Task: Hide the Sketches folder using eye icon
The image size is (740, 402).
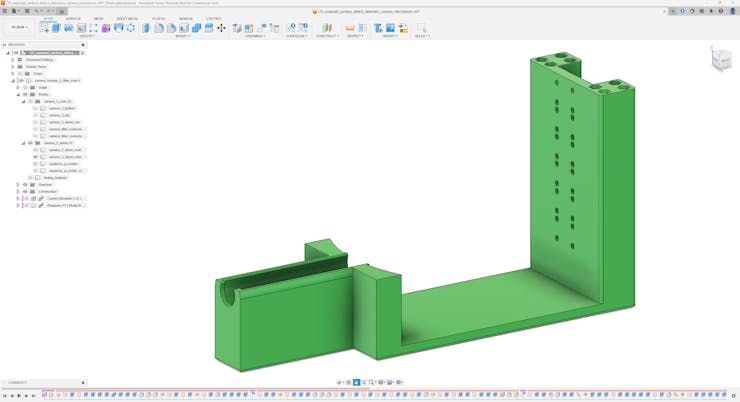Action: pyautogui.click(x=25, y=184)
